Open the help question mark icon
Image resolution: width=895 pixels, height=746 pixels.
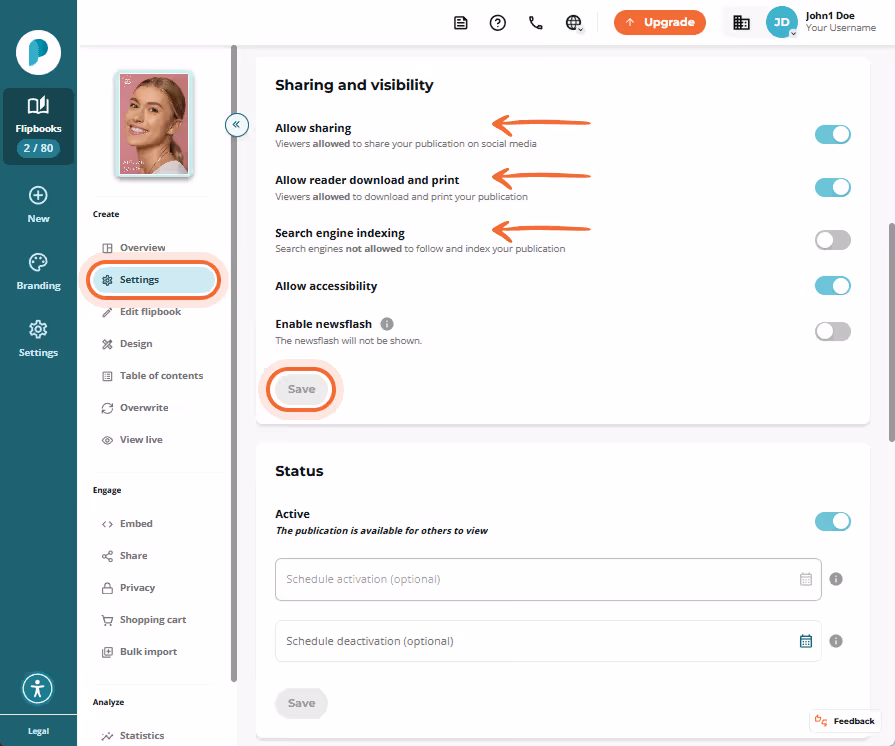(498, 23)
